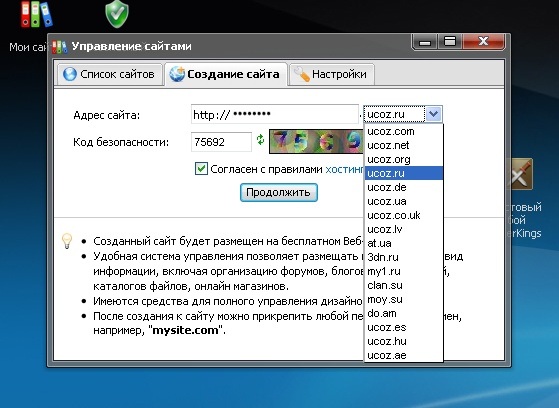The width and height of the screenshot is (559, 408).
Task: Click the globe icon on Список сайтов tab
Action: (x=70, y=74)
